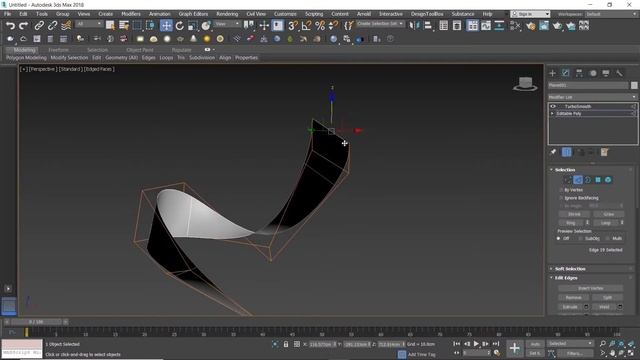This screenshot has width=640, height=360.
Task: Open the Motion command panel tab
Action: point(593,73)
